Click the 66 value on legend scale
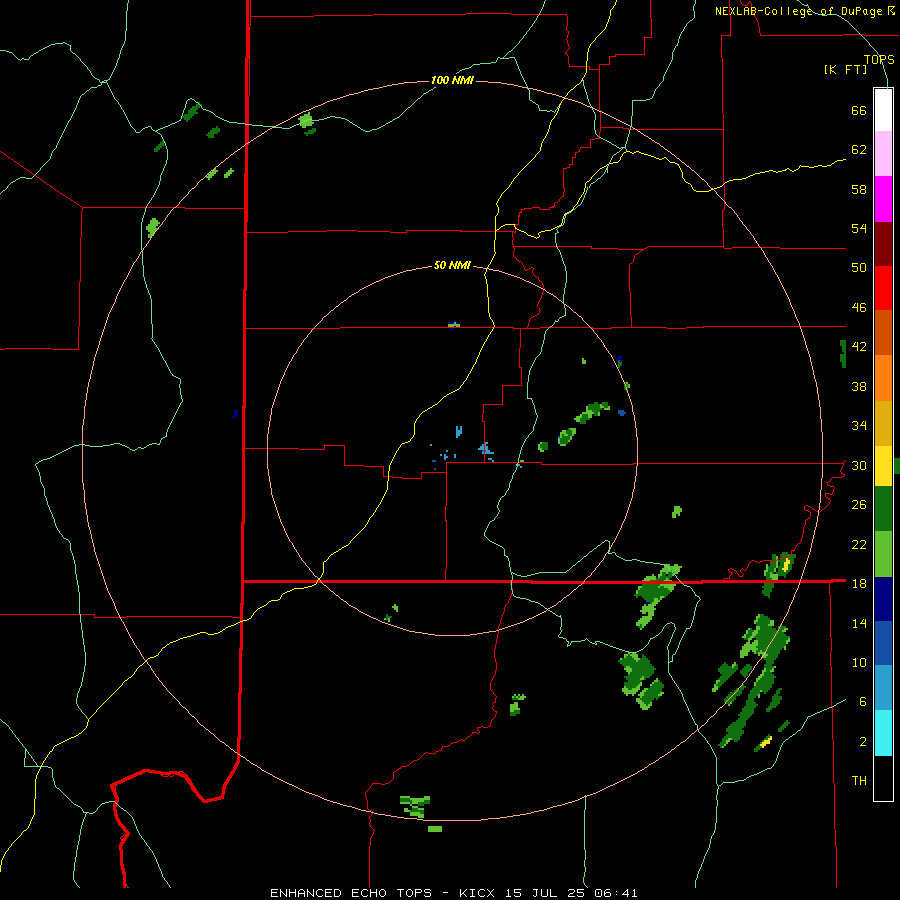This screenshot has width=900, height=900. 859,111
